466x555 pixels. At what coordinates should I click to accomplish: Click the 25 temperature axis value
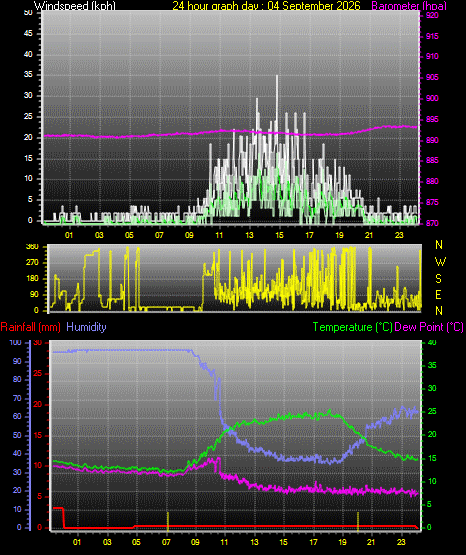[x=432, y=412]
